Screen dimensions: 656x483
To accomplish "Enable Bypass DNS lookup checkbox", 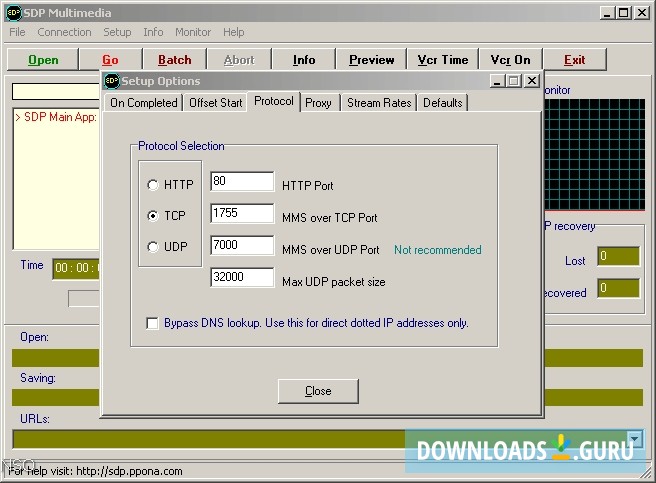I will (152, 323).
